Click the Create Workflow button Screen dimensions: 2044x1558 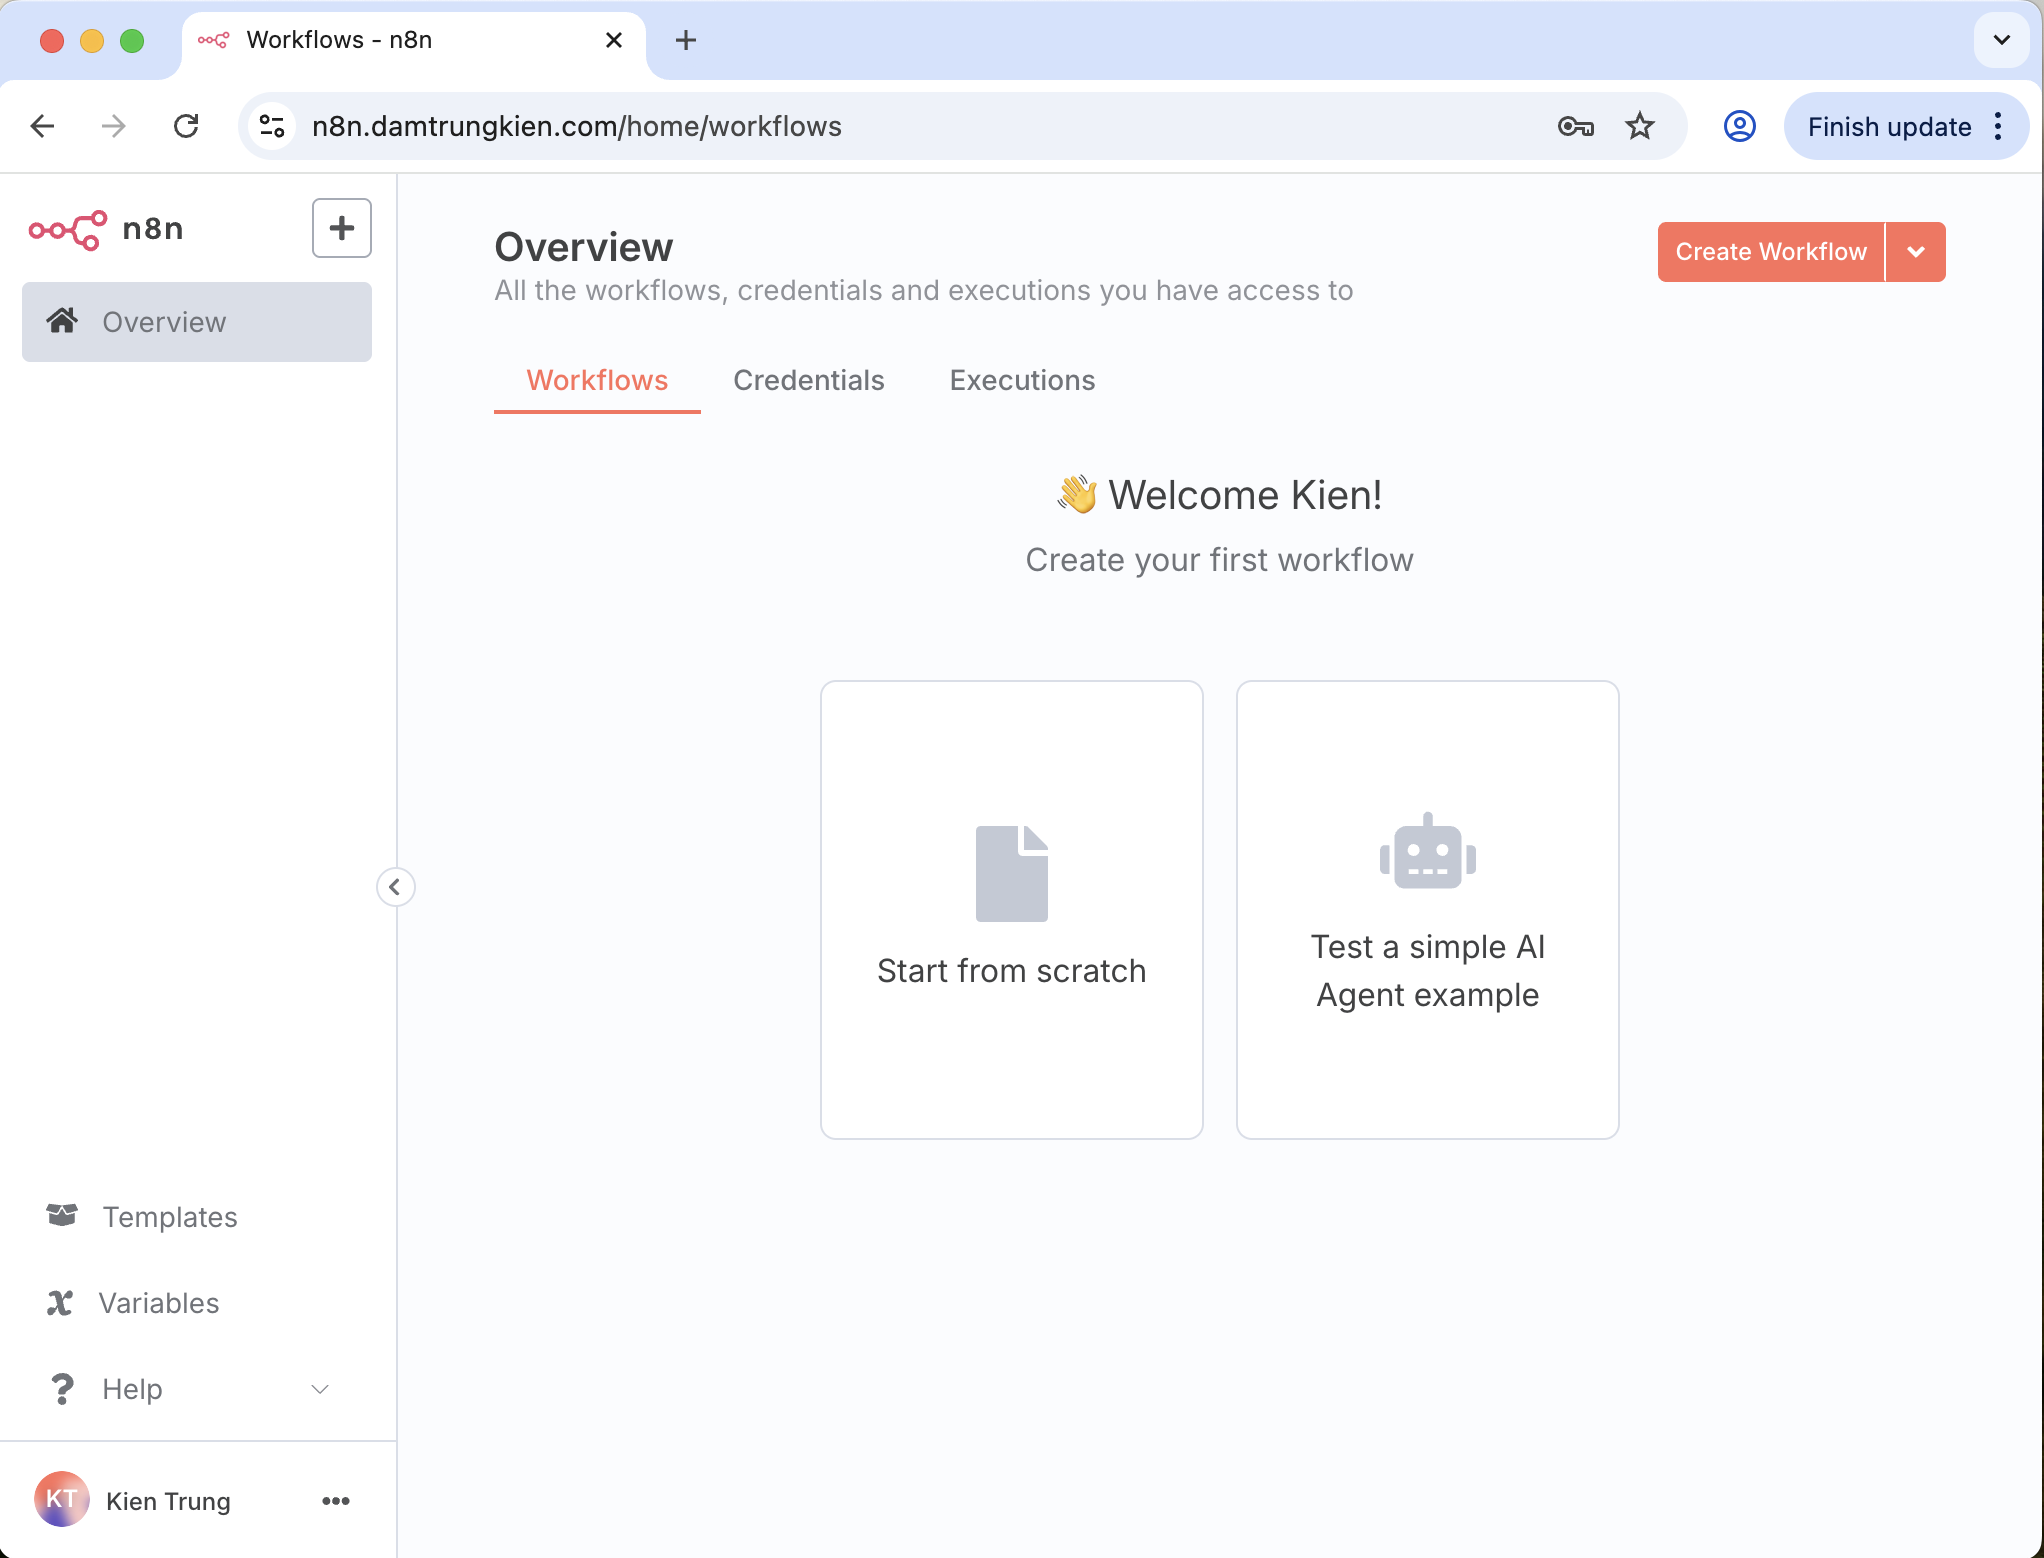[x=1771, y=252]
